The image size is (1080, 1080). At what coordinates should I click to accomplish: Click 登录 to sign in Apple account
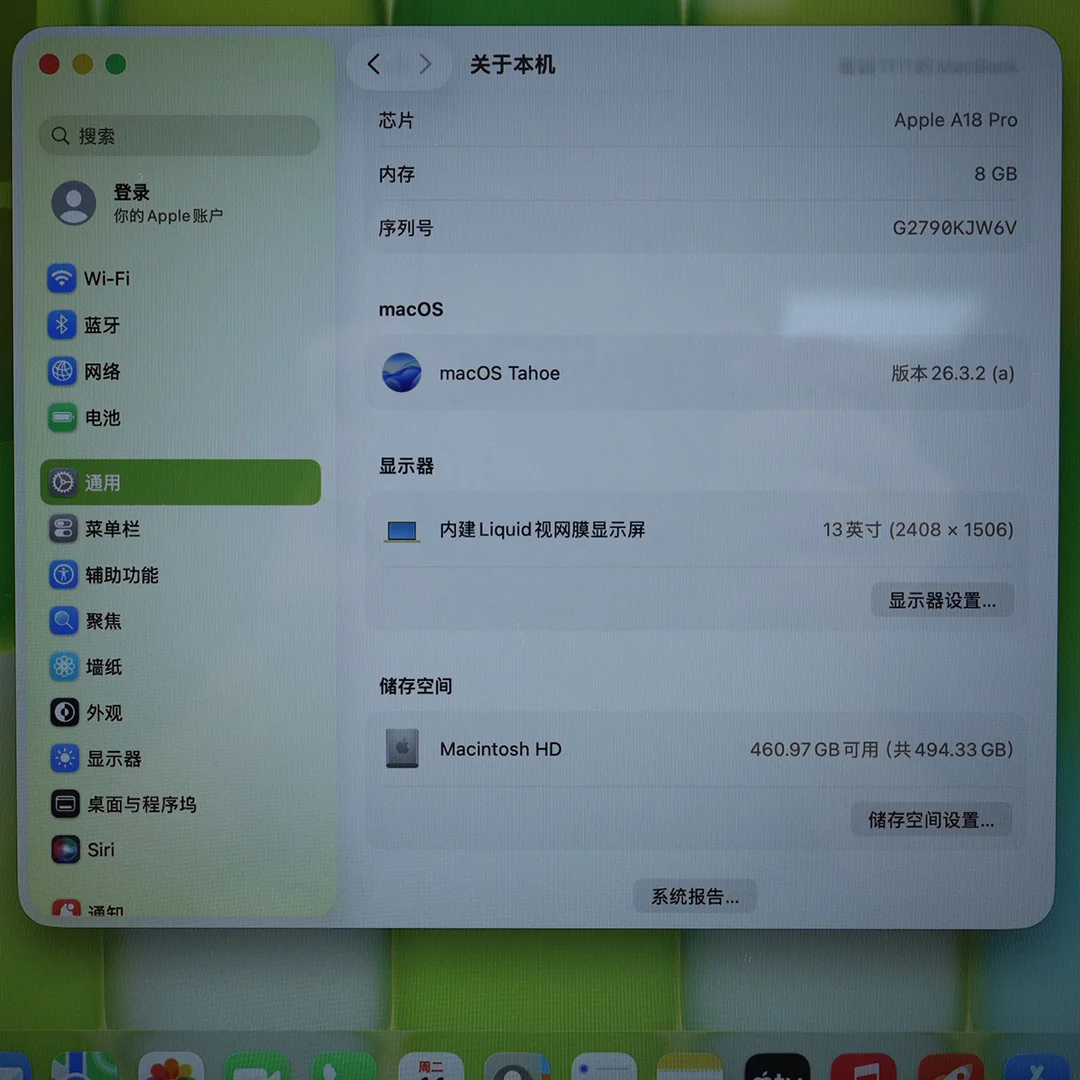click(132, 192)
